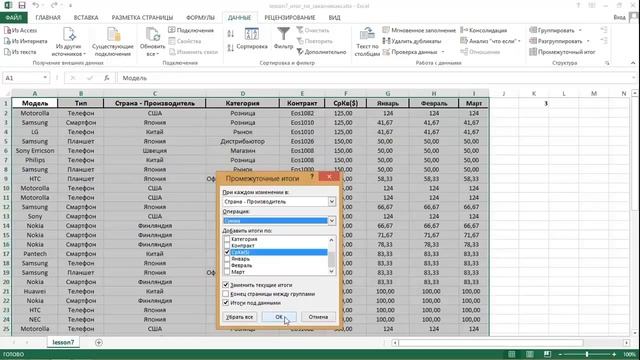Screen dimensions: 640x360
Task: Click the Убрать все button
Action: [240, 317]
